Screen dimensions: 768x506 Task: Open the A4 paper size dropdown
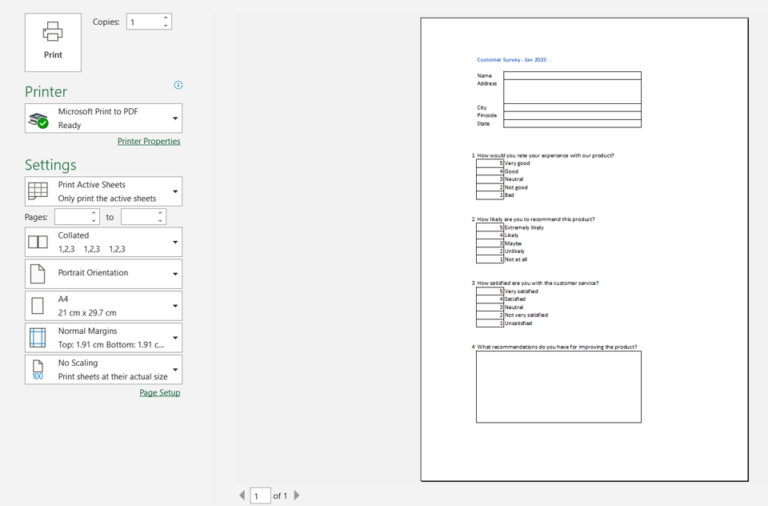103,306
